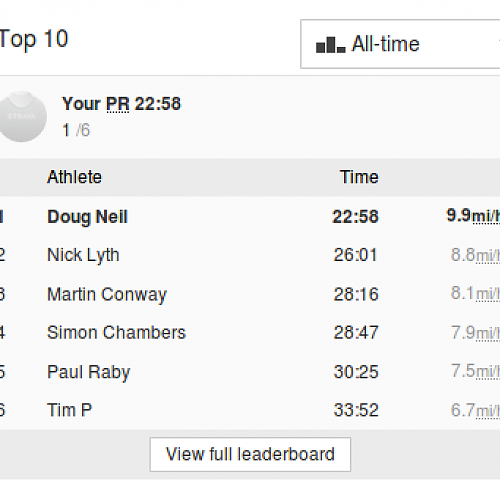Open athlete Tim P's profile
The height and width of the screenshot is (500, 500).
[x=69, y=410]
